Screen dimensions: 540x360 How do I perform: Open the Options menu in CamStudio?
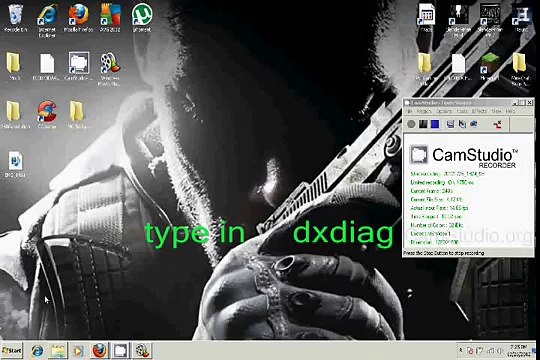(444, 111)
